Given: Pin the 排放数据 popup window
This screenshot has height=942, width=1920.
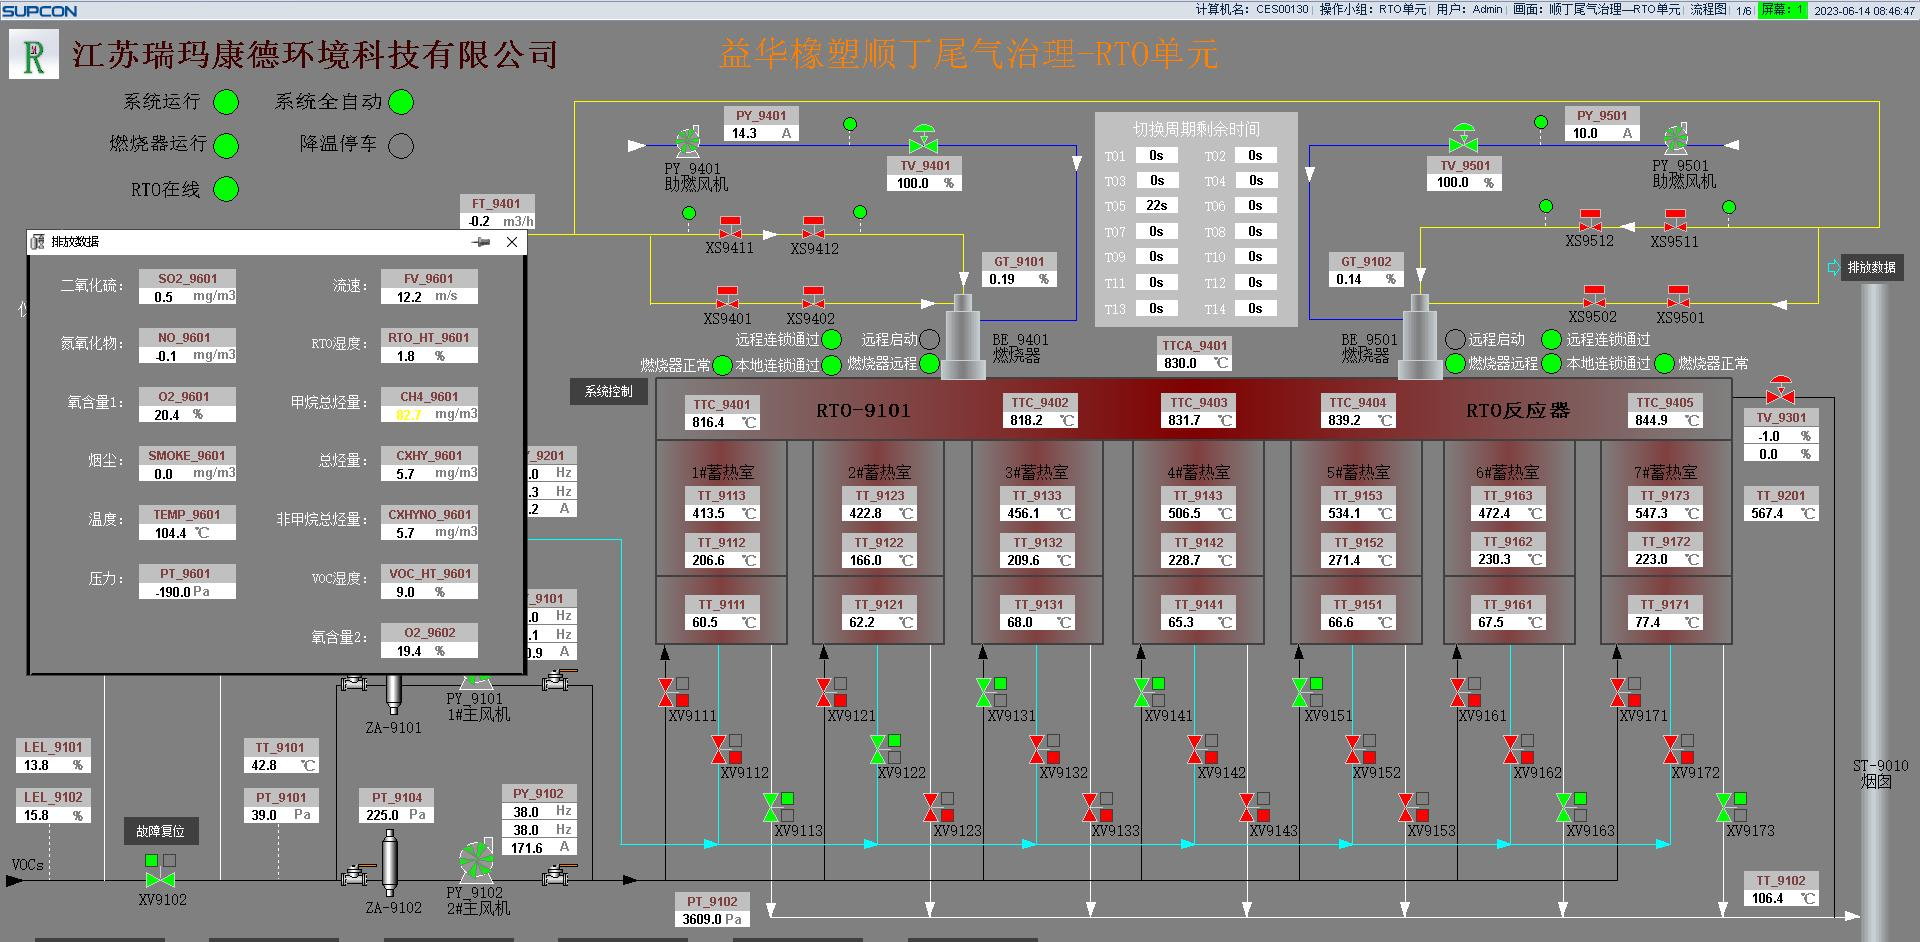Looking at the screenshot, I should (x=481, y=242).
